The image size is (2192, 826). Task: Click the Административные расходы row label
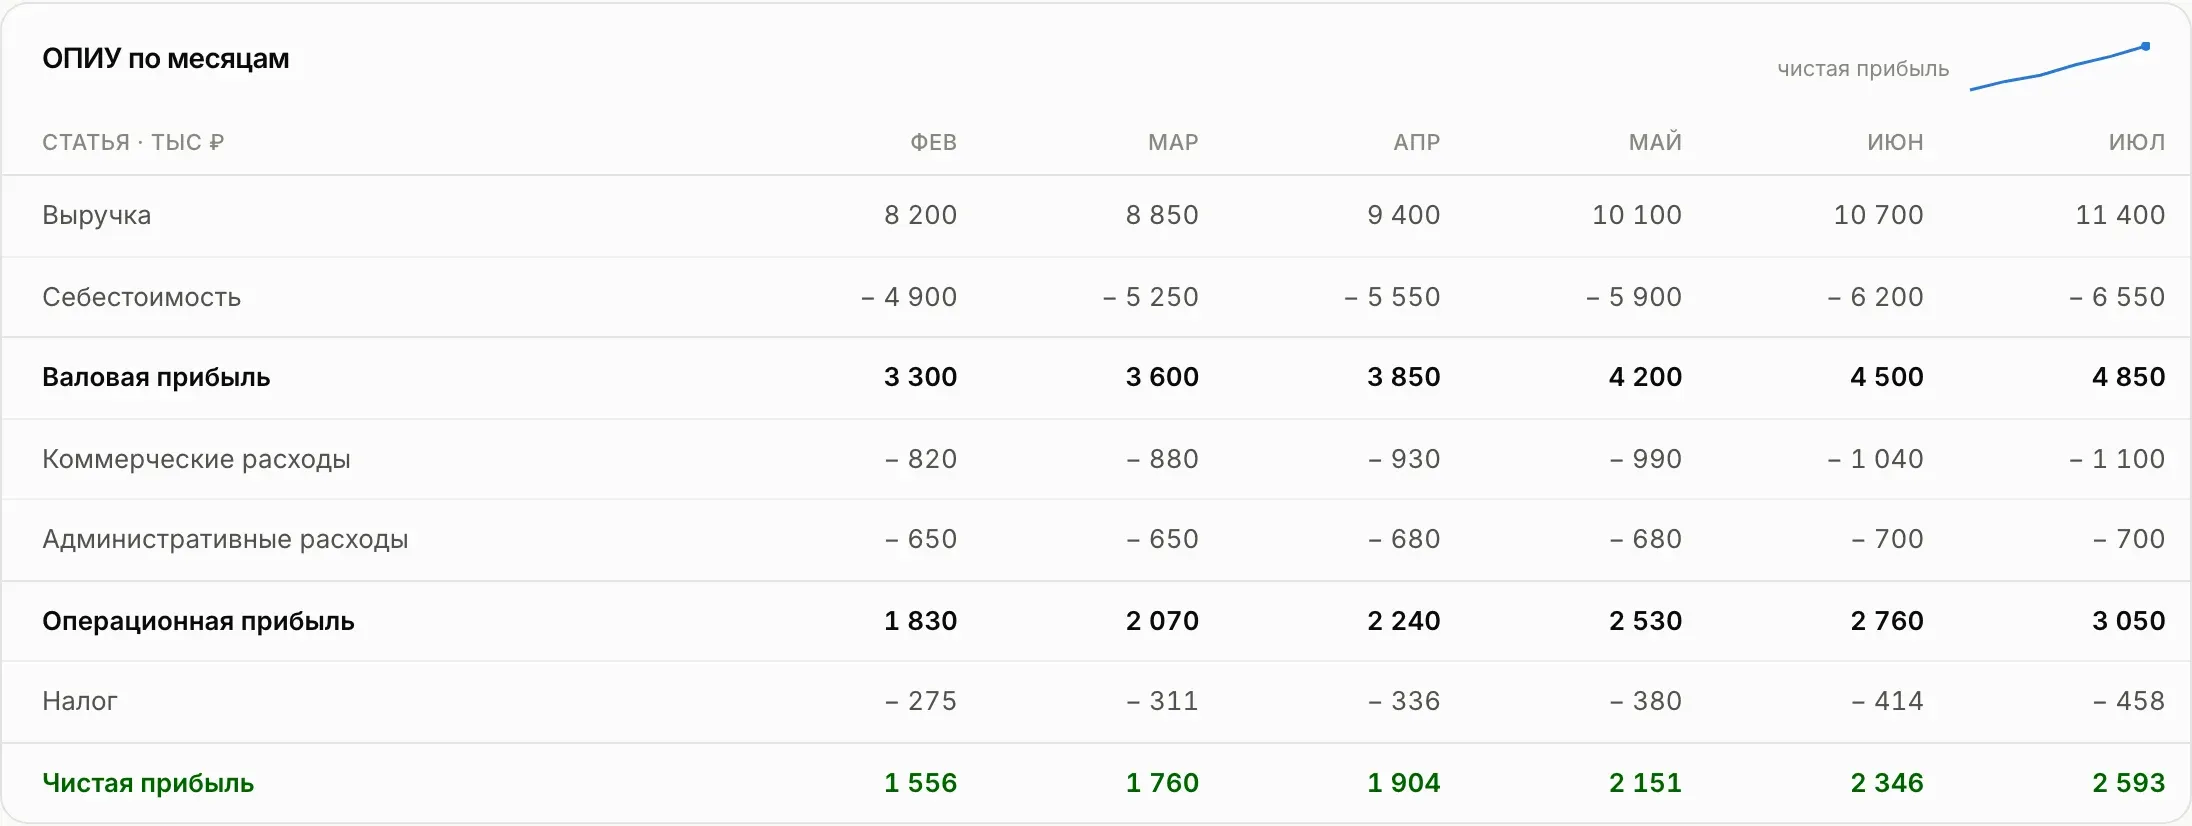(225, 539)
